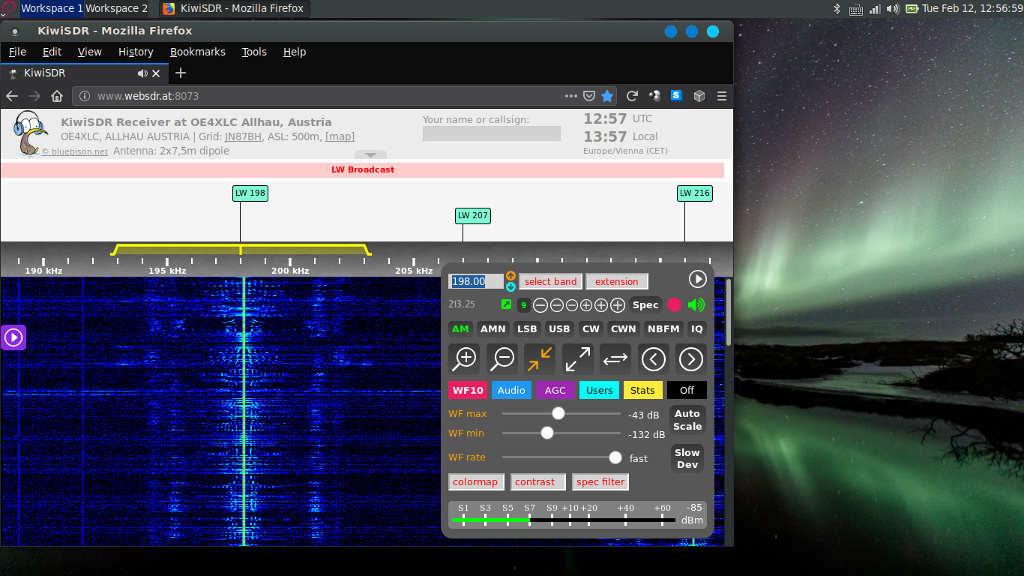This screenshot has width=1024, height=576.
Task: Select CW demodulation mode
Action: tap(591, 329)
